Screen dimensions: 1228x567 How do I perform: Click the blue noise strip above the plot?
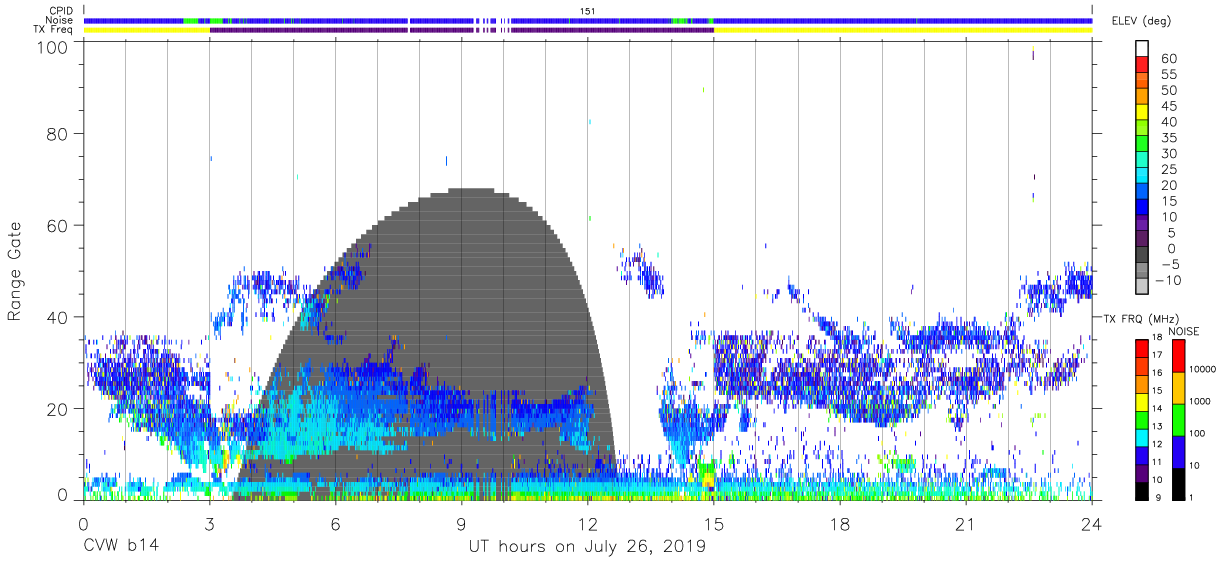tap(588, 20)
